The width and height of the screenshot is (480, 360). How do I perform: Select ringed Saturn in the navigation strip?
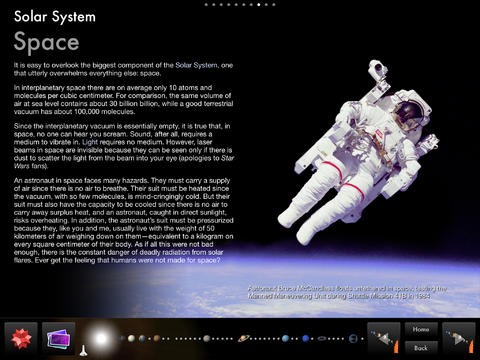[244, 339]
